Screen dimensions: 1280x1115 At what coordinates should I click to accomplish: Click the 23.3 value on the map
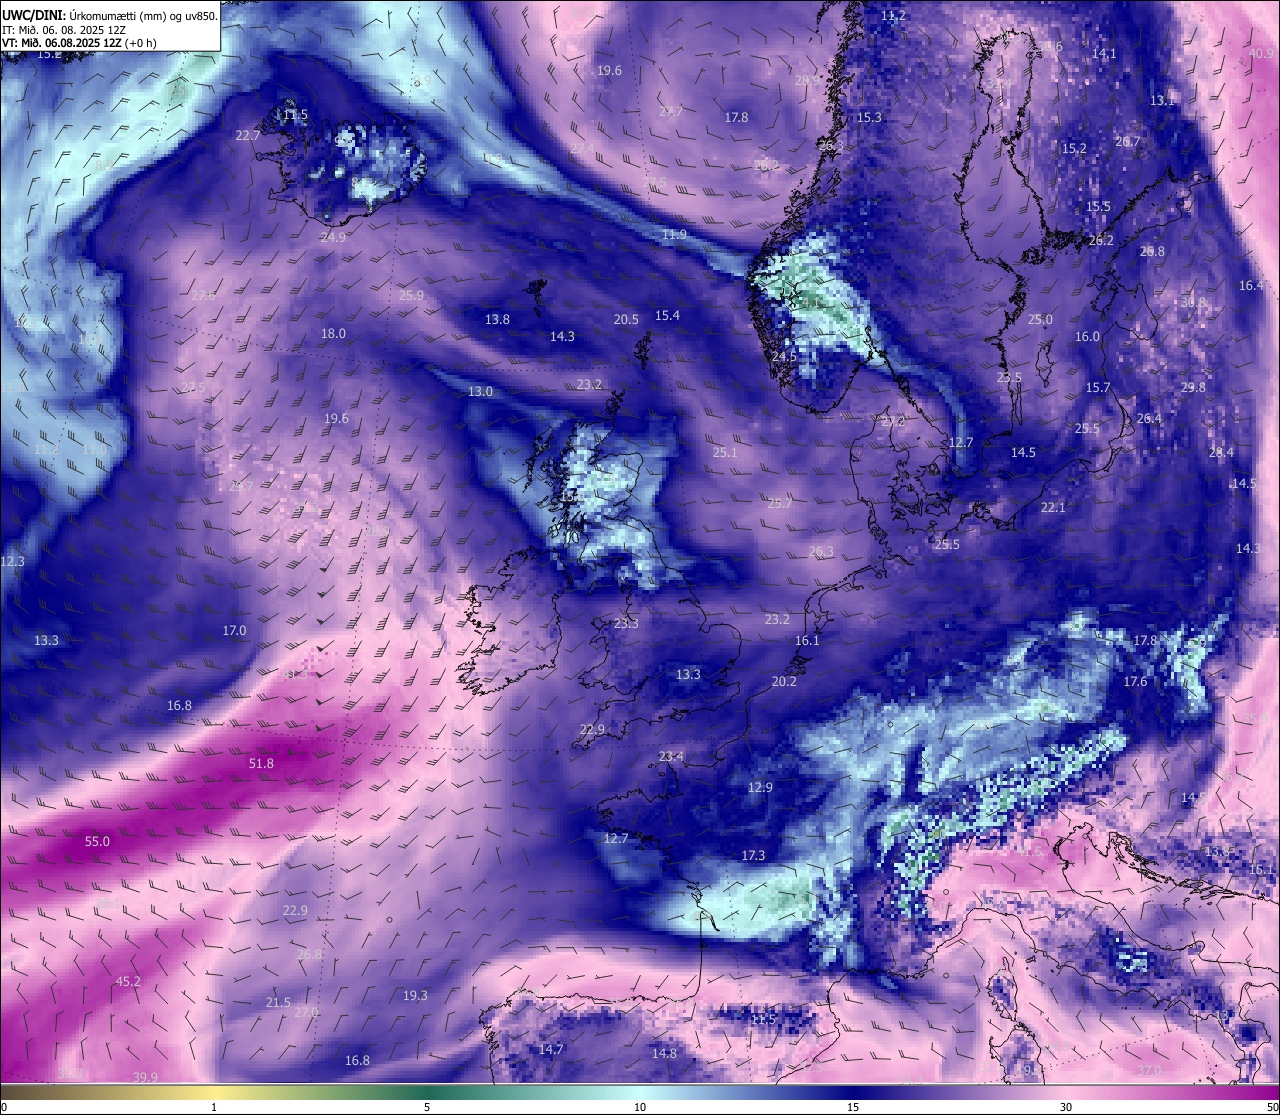pyautogui.click(x=626, y=623)
